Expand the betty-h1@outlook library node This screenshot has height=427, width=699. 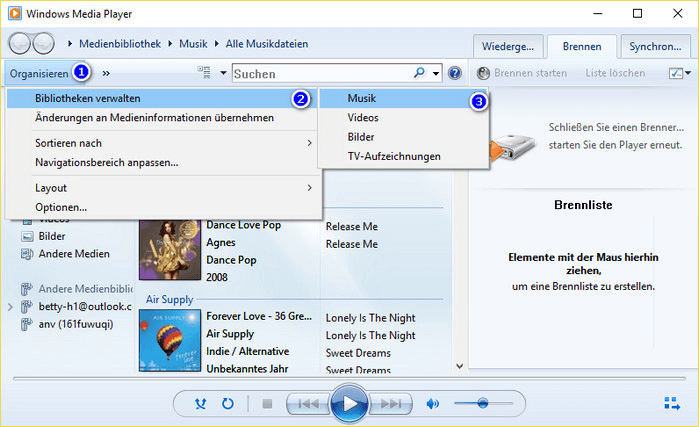pos(11,307)
